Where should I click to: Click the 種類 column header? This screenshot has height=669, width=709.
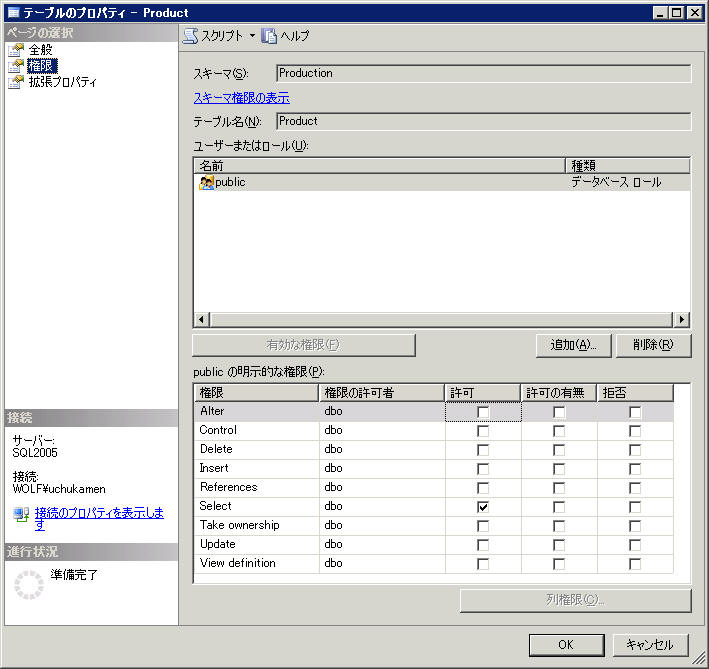coord(628,165)
